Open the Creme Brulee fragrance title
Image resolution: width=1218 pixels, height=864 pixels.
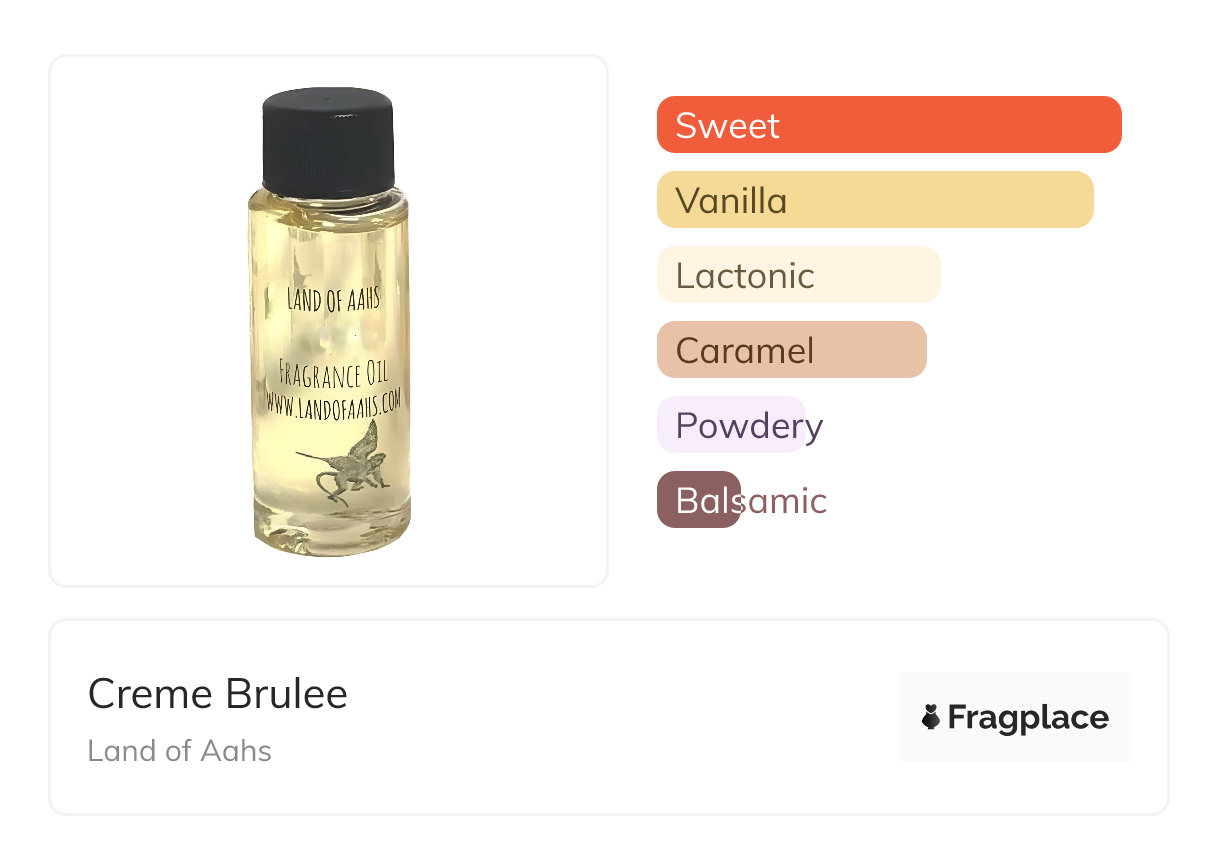click(x=218, y=694)
